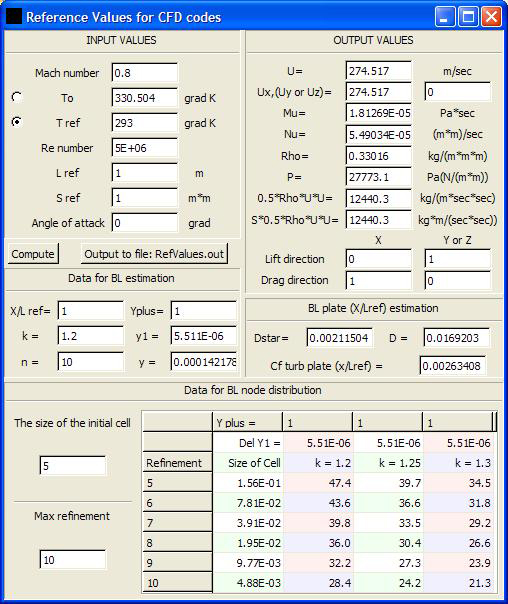The width and height of the screenshot is (508, 604).
Task: Click the application icon in the title bar
Action: click(x=14, y=17)
